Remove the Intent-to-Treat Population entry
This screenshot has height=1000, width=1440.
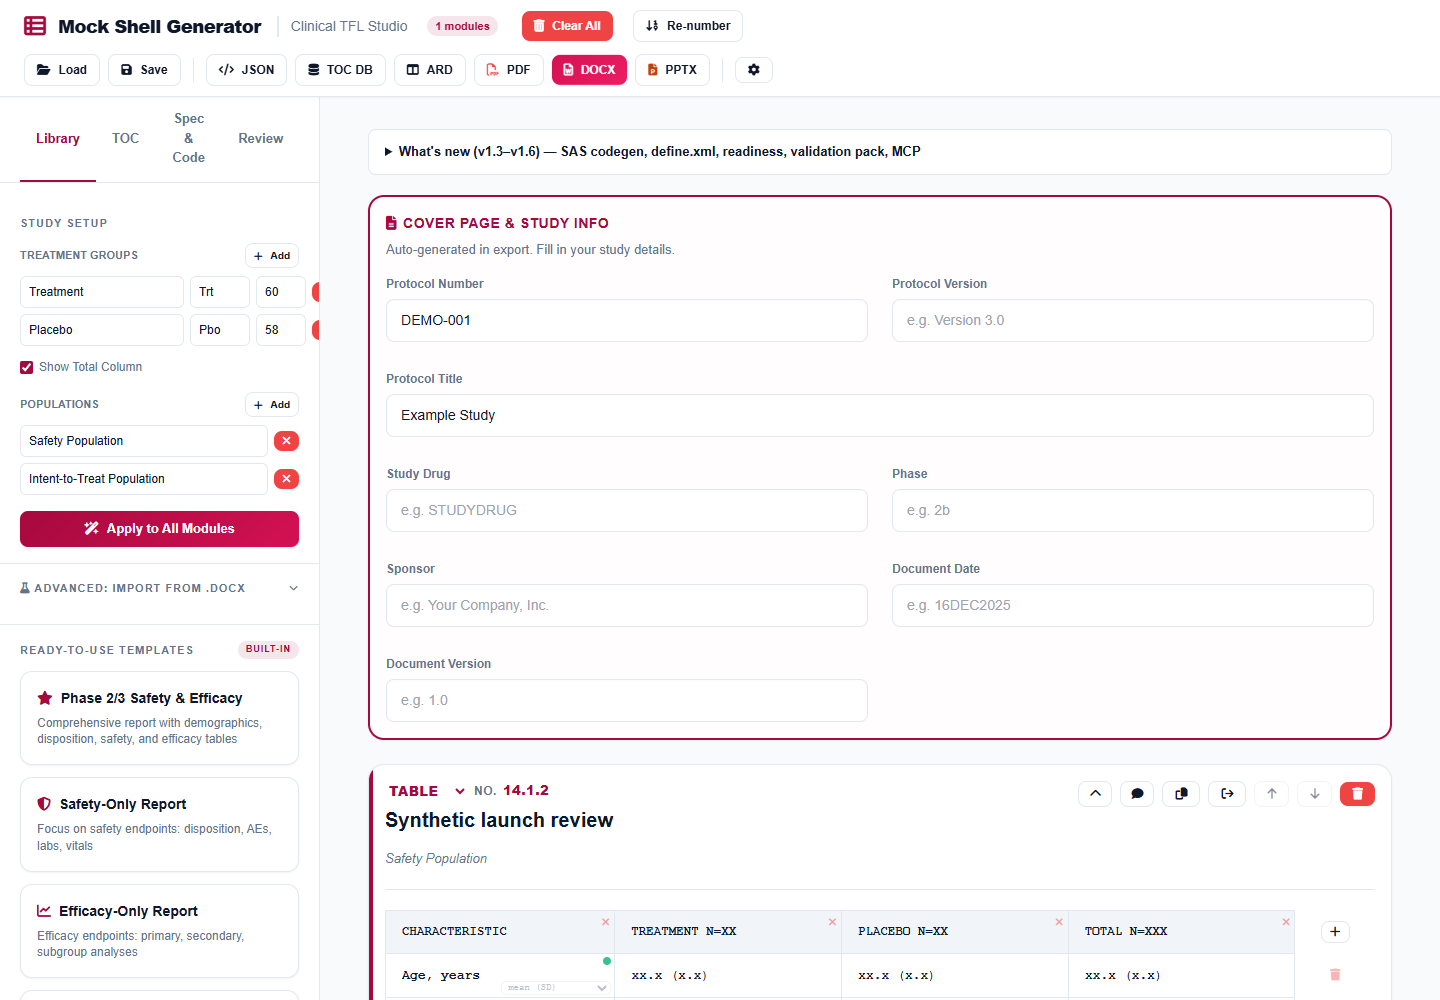[286, 479]
